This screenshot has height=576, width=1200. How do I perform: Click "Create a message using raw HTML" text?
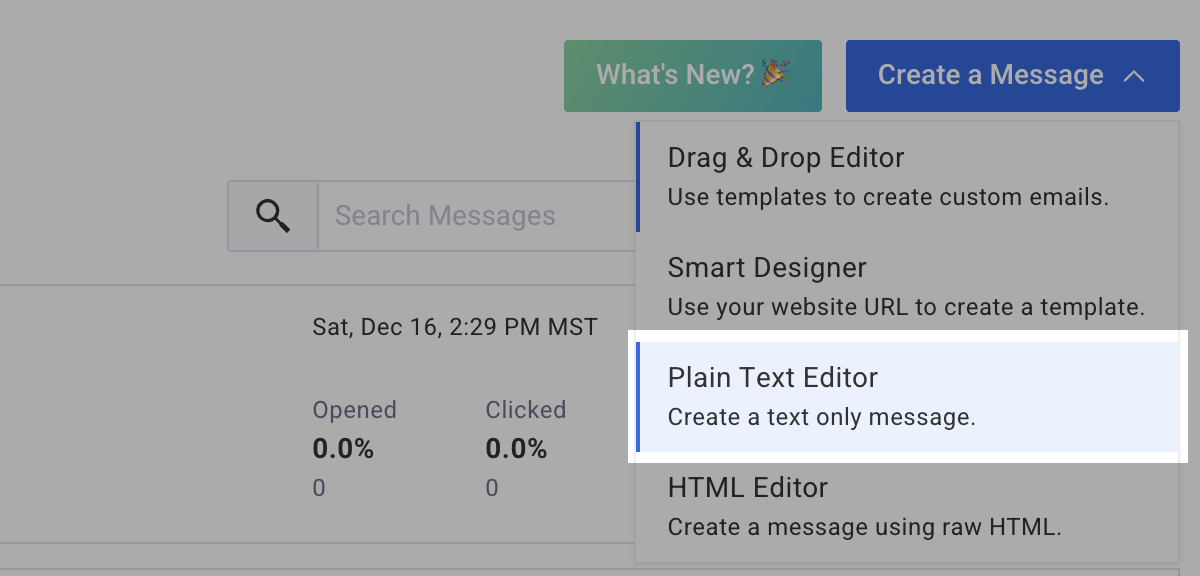(864, 527)
